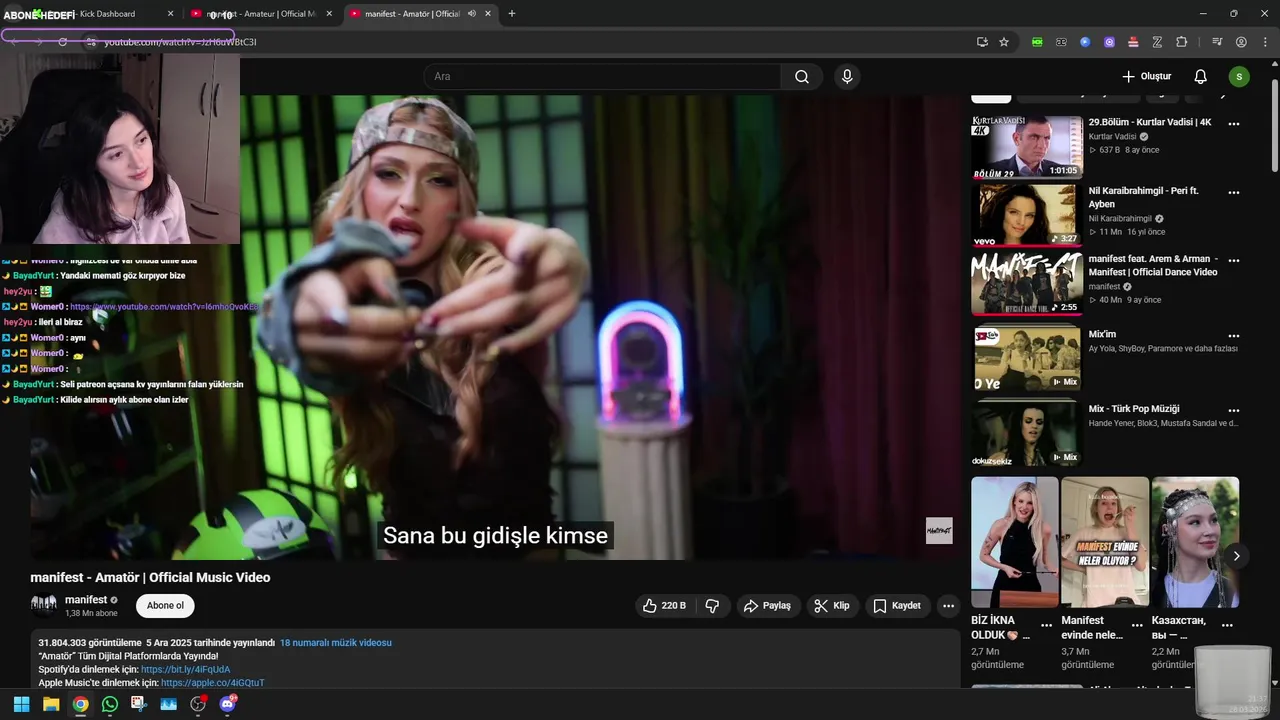Click the install app icon in address bar
1280x720 pixels.
(x=982, y=42)
